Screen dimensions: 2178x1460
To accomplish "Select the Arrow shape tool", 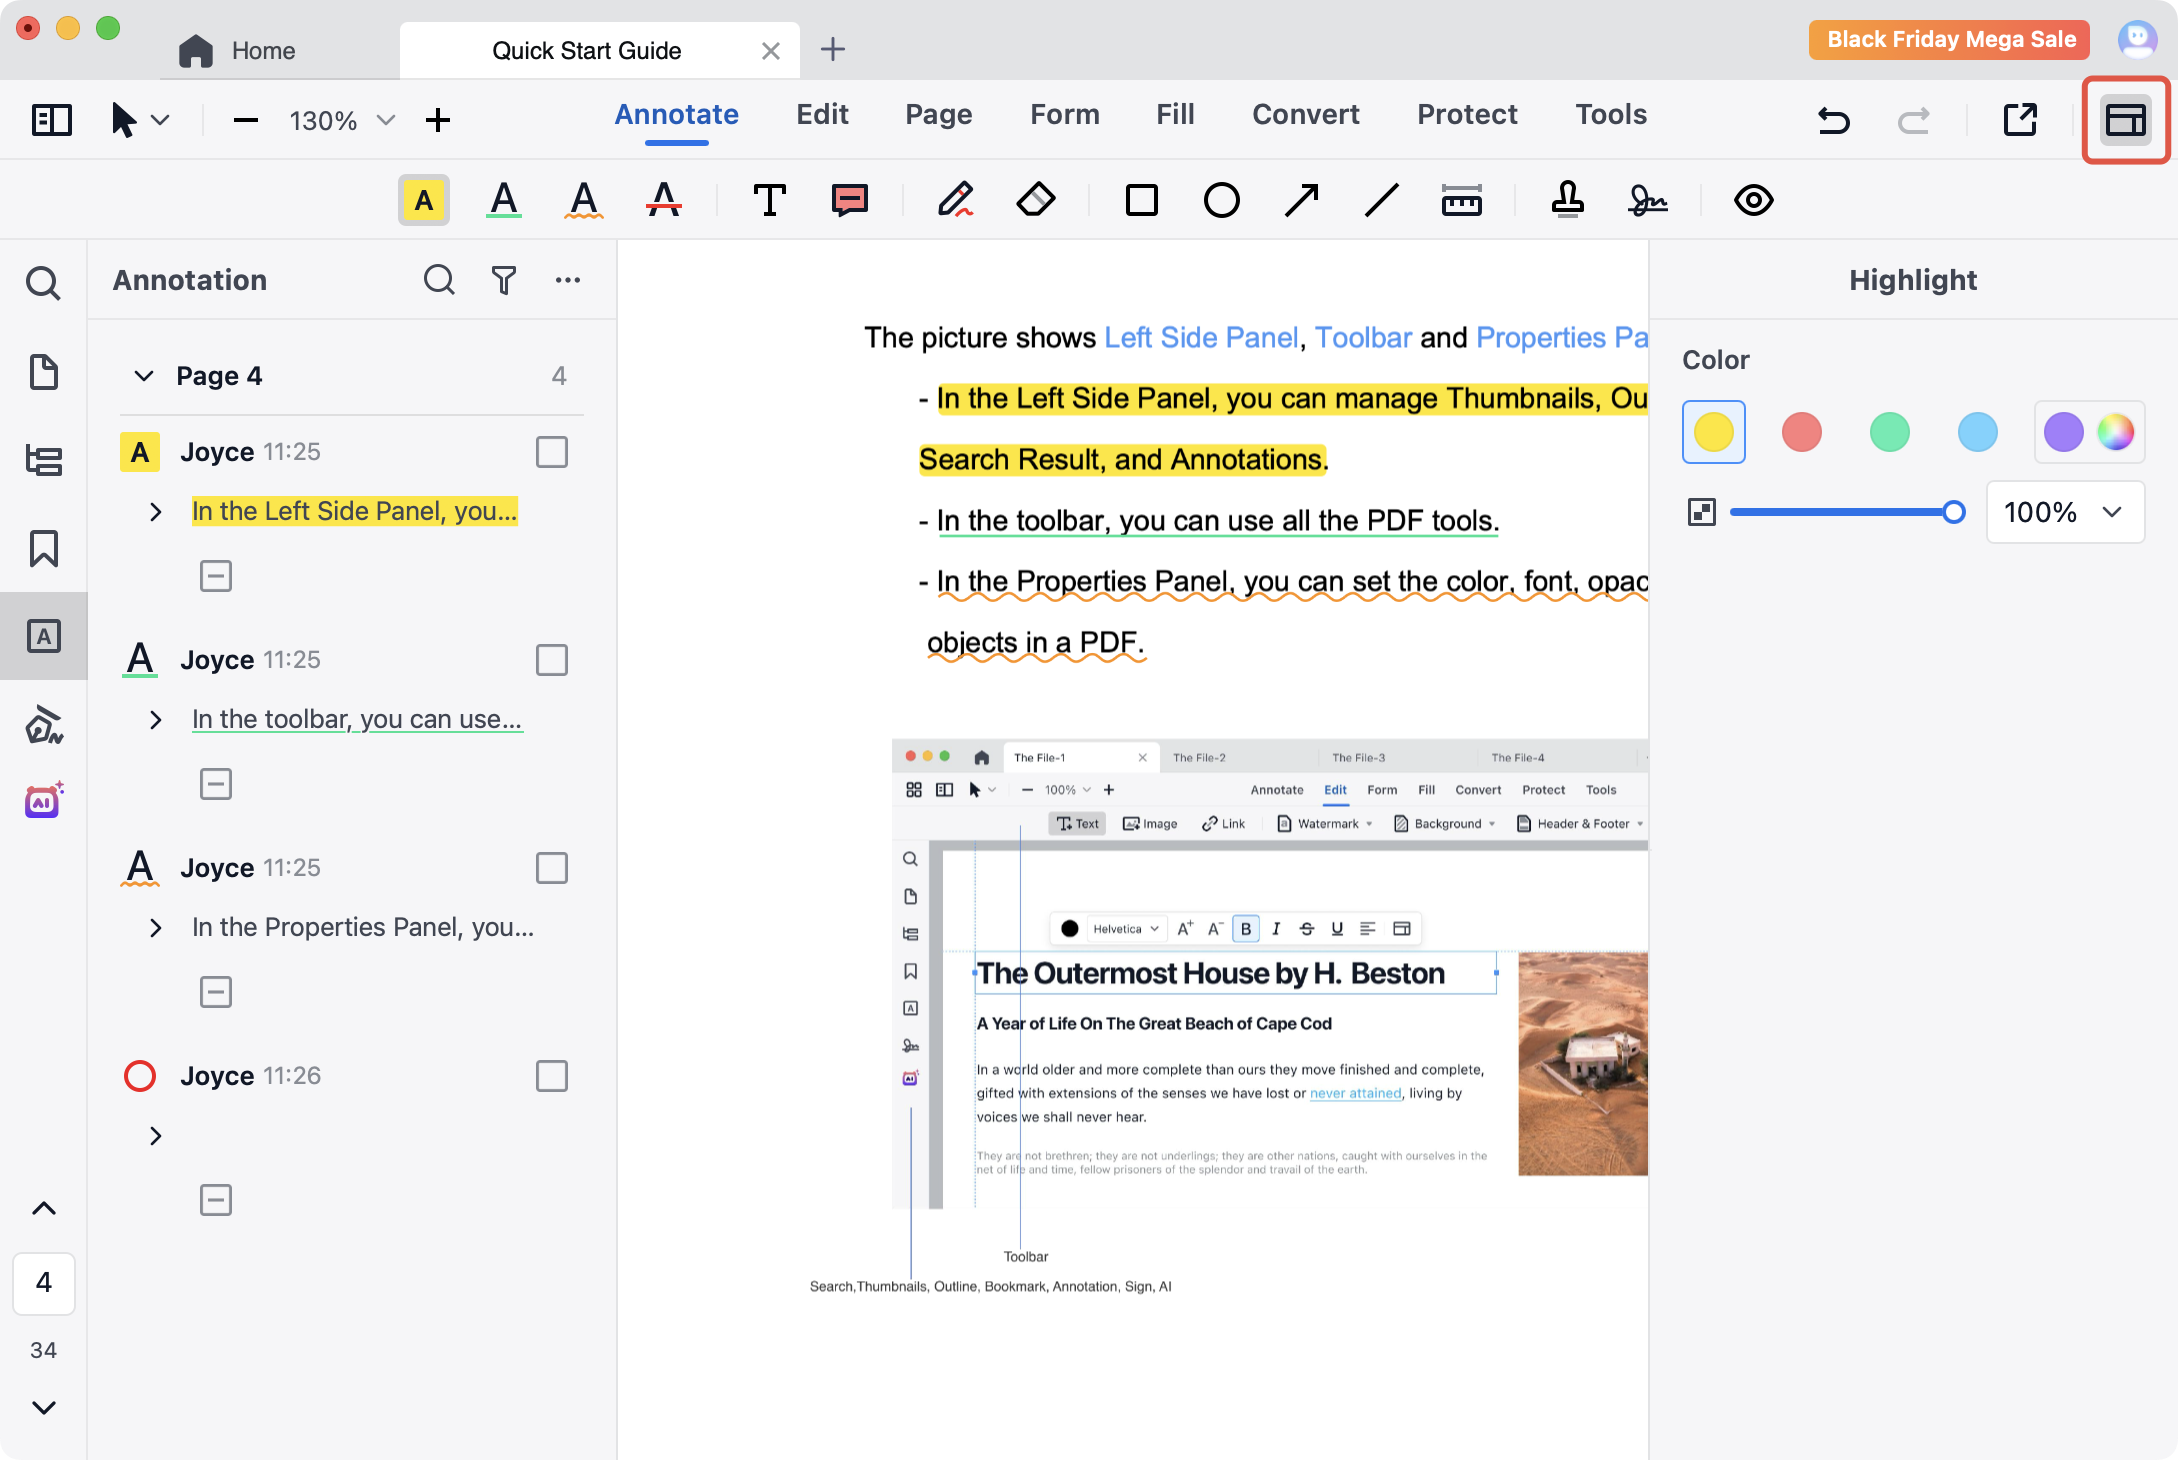I will [x=1301, y=200].
